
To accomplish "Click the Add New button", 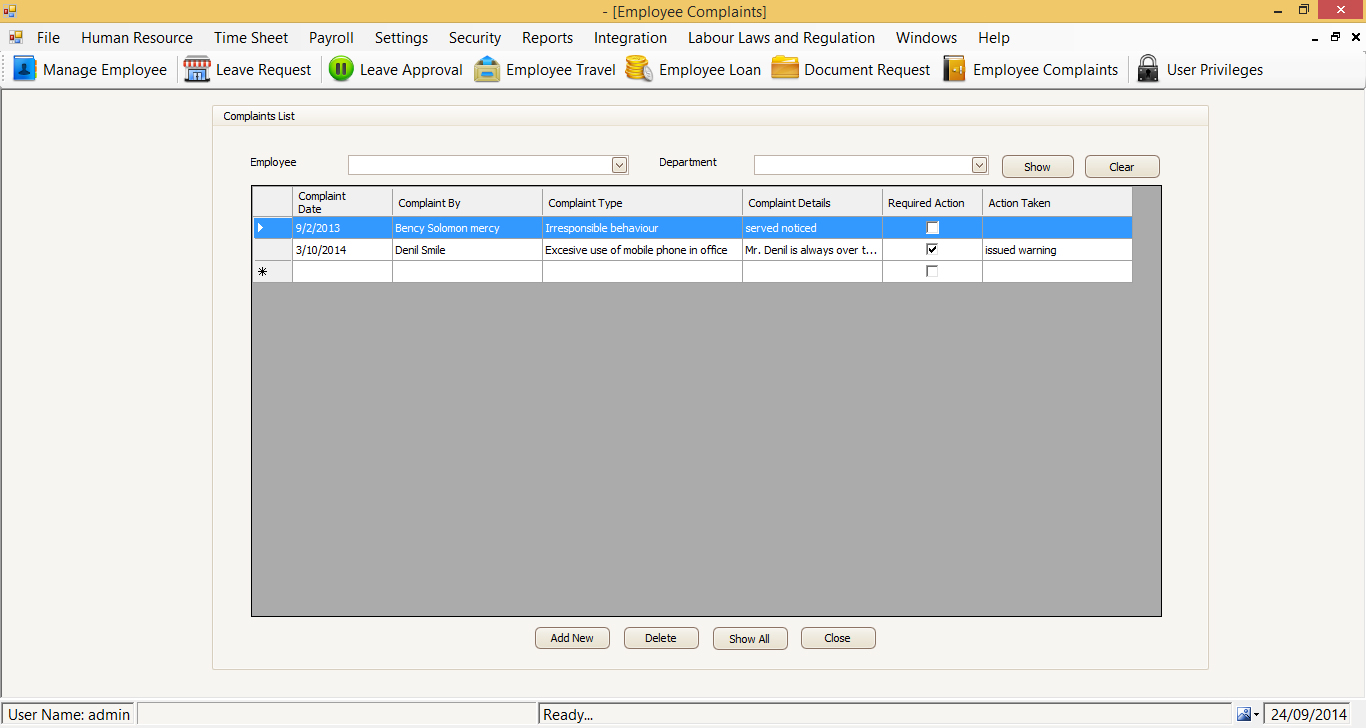I will pyautogui.click(x=572, y=638).
